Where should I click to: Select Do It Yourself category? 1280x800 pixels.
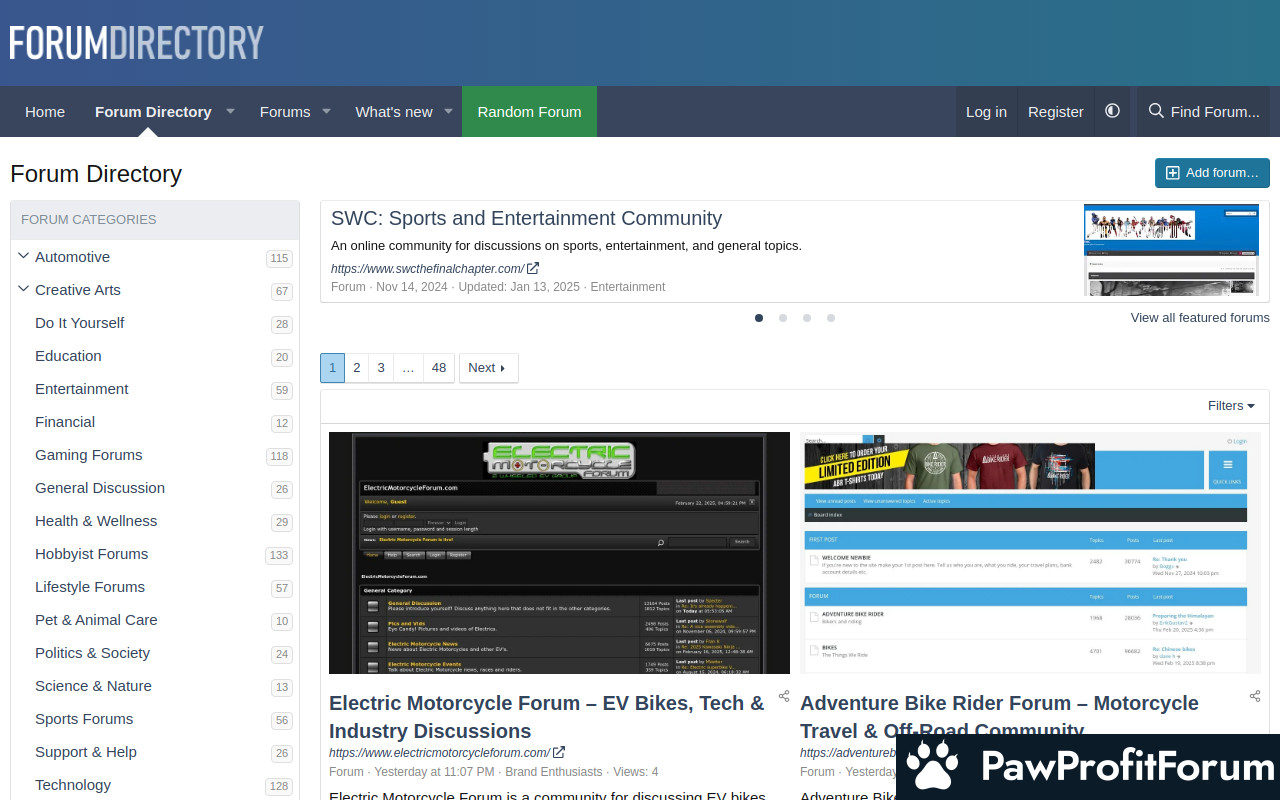(80, 322)
